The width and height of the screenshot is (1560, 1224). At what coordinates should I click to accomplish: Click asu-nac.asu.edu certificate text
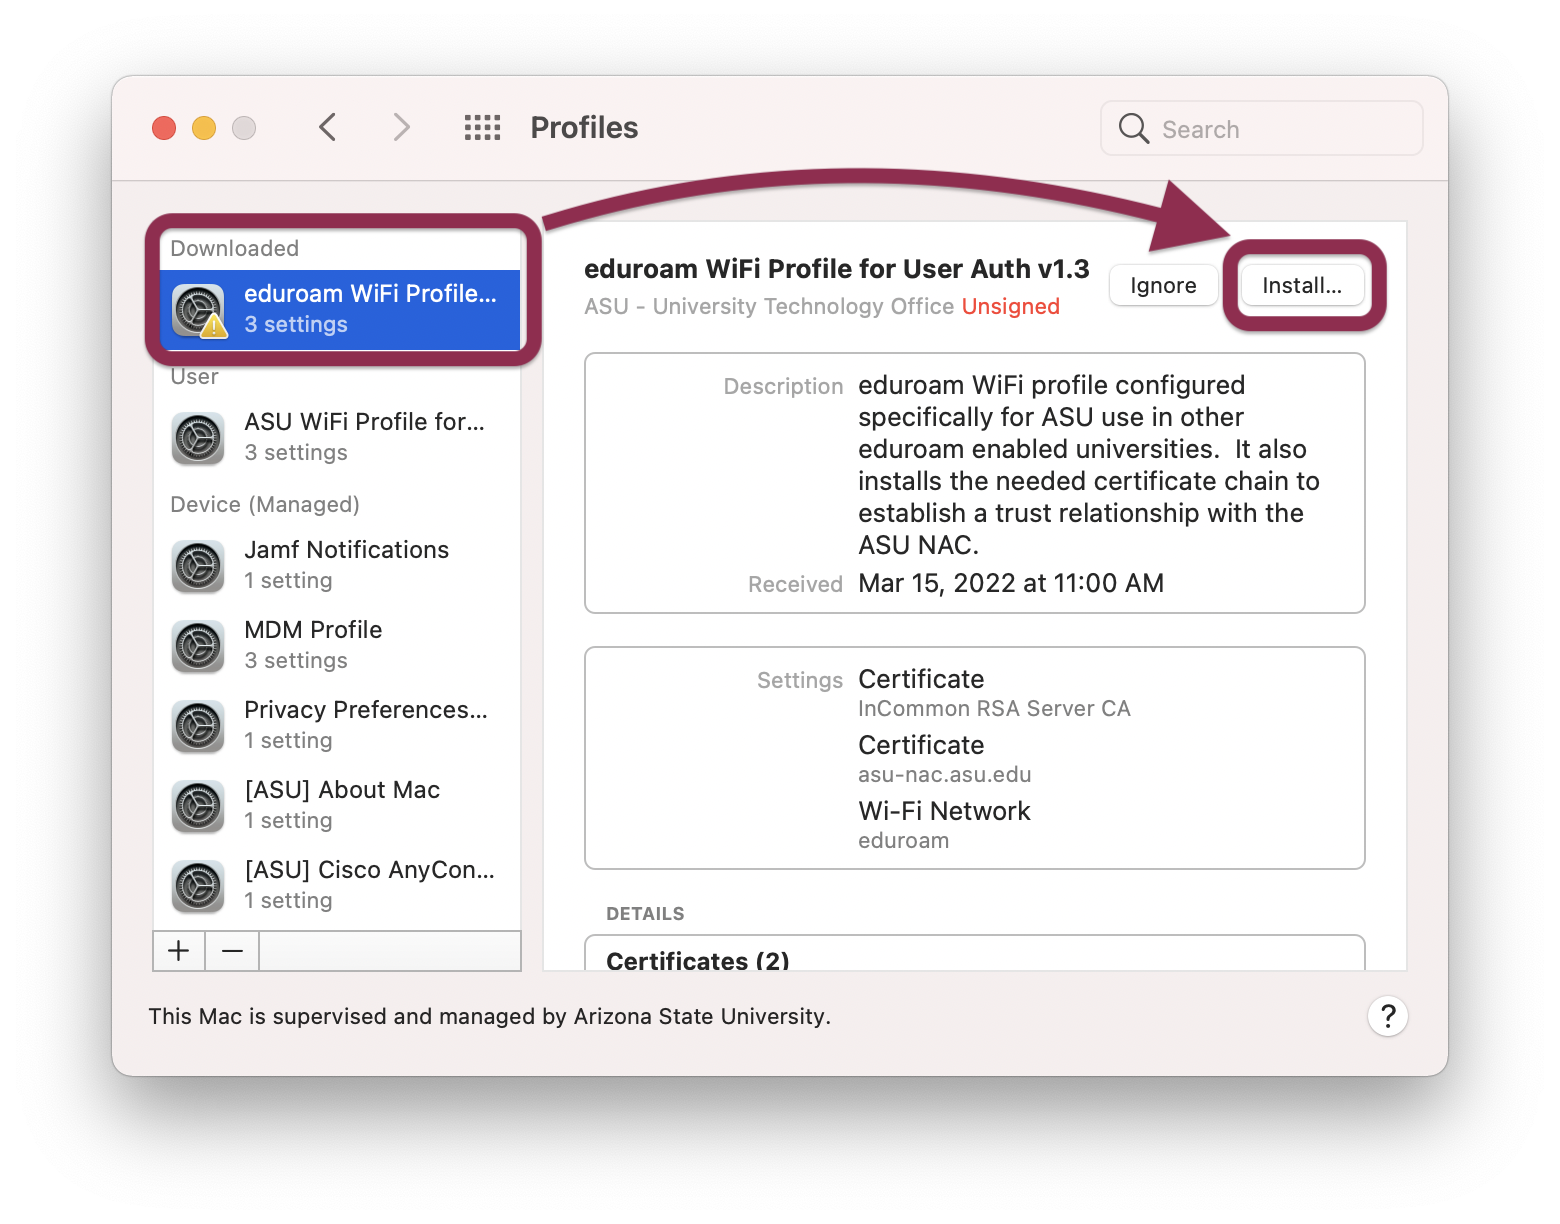point(944,774)
